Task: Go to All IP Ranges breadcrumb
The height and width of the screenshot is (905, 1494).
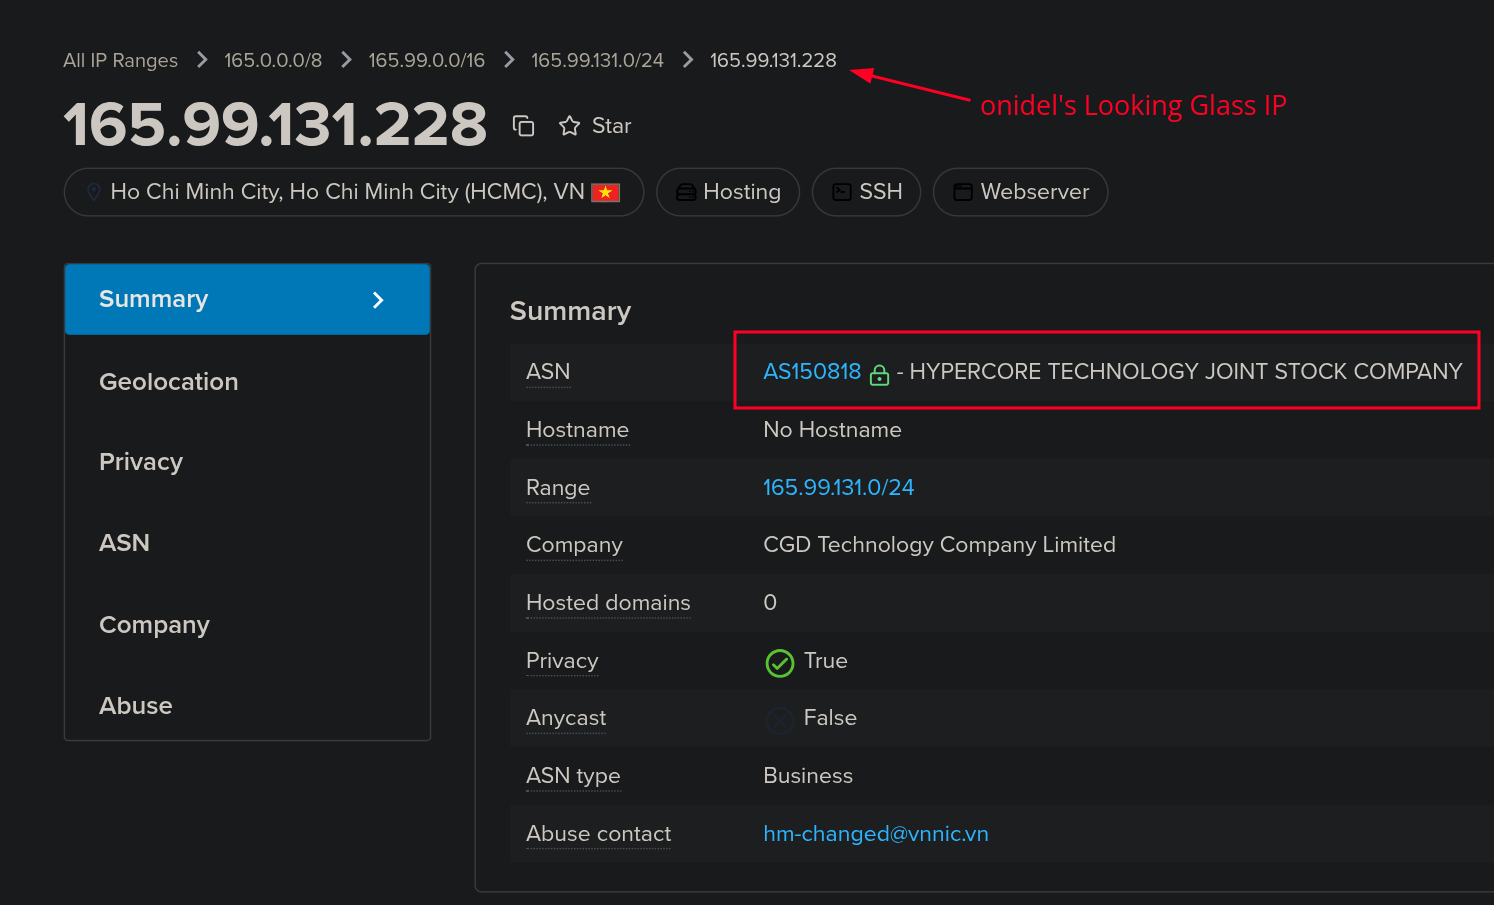Action: [120, 60]
